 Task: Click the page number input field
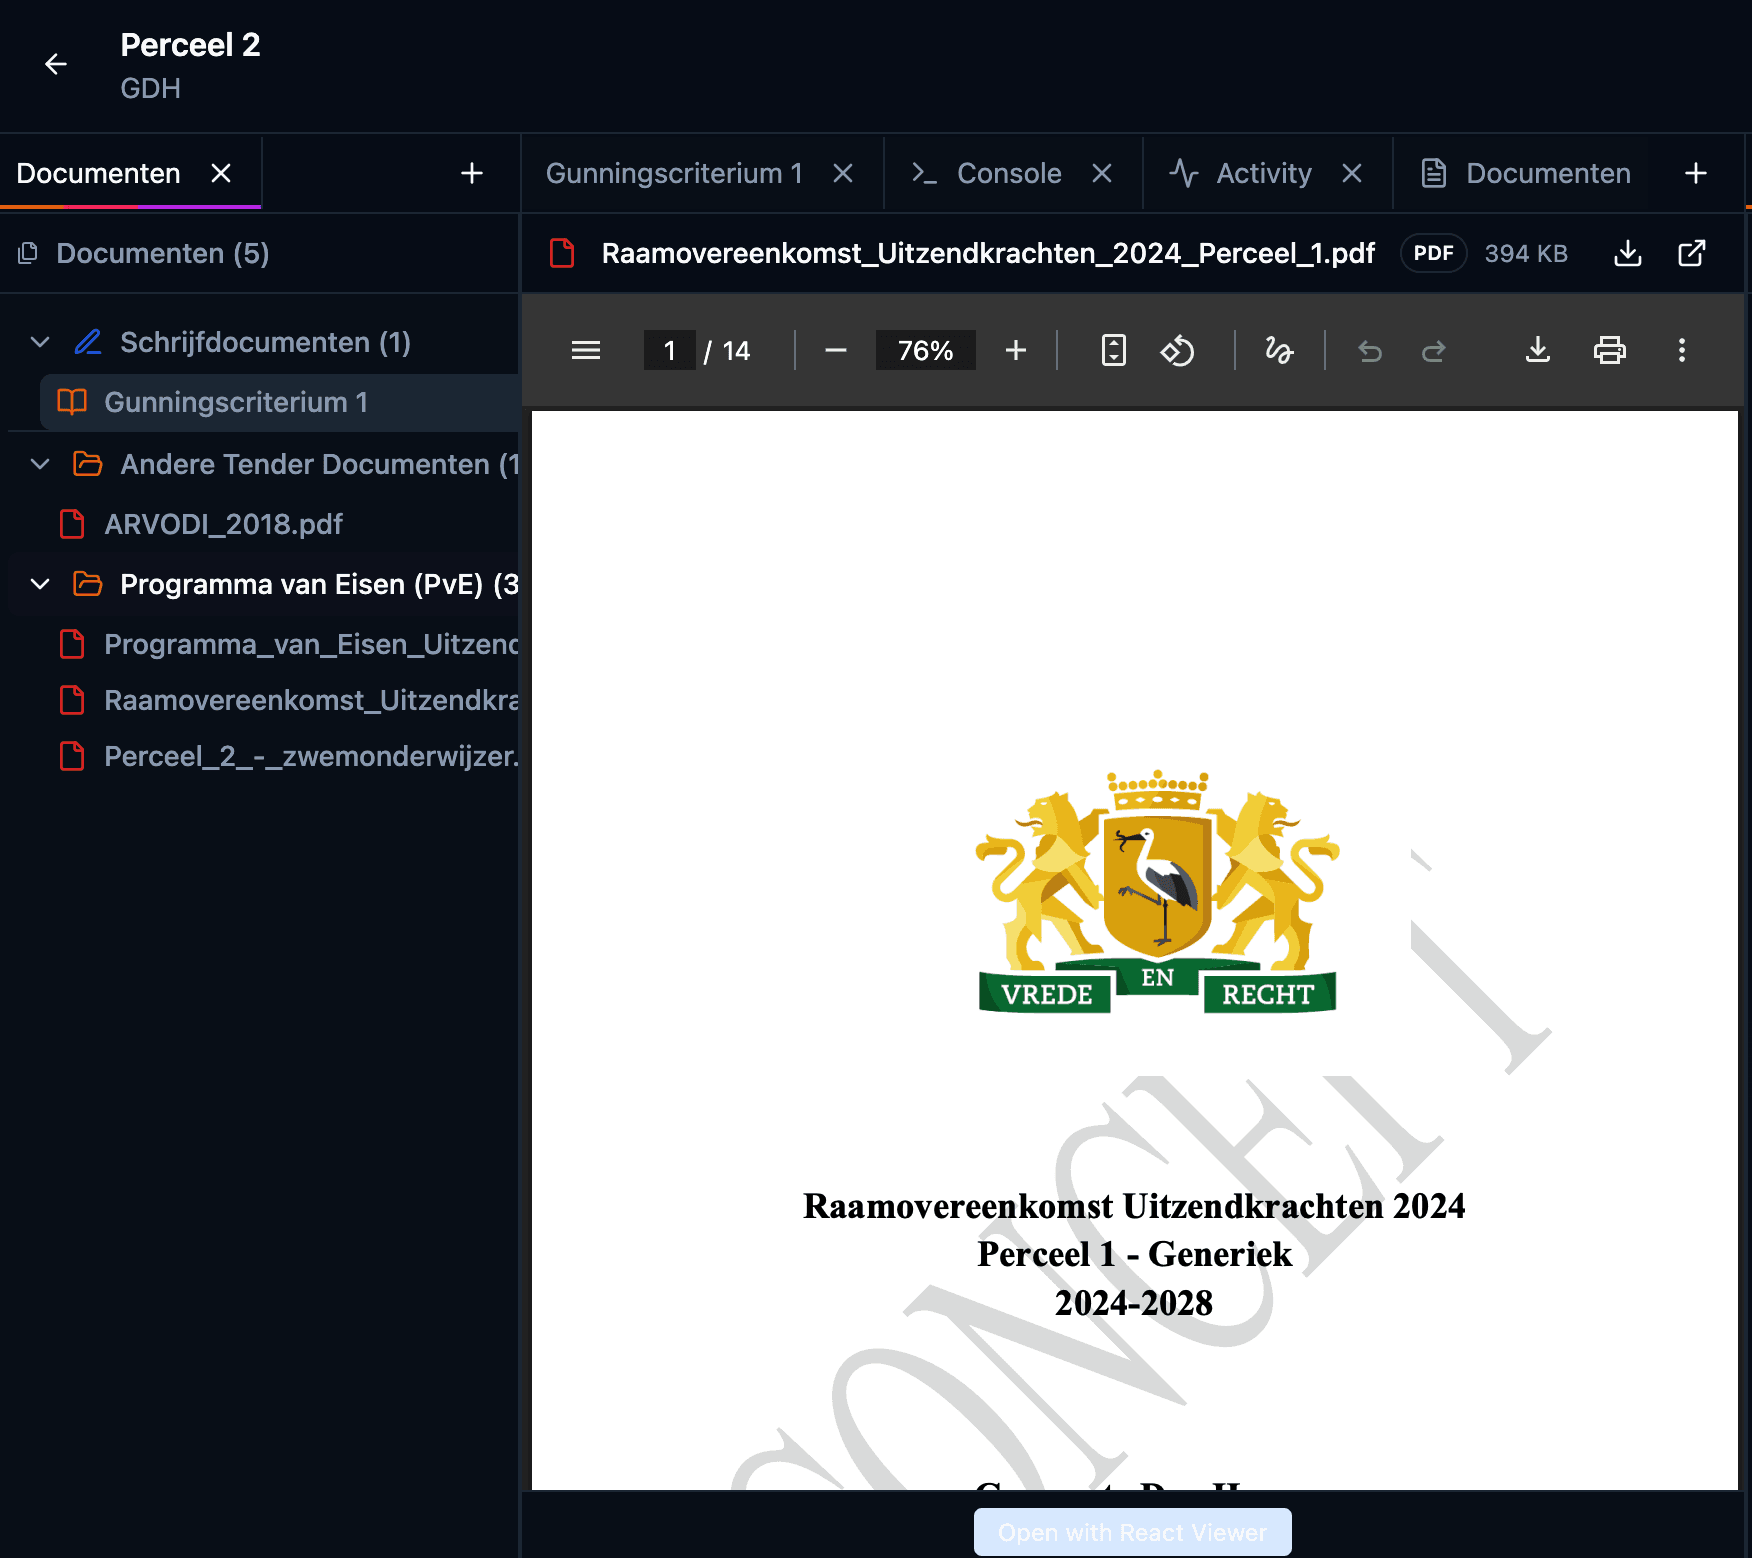(x=669, y=350)
